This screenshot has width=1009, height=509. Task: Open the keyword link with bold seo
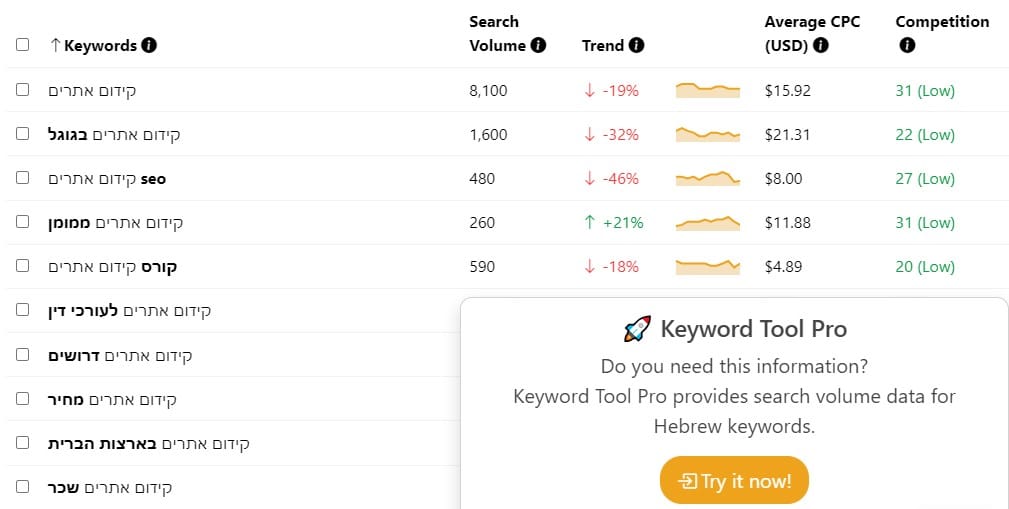click(107, 179)
